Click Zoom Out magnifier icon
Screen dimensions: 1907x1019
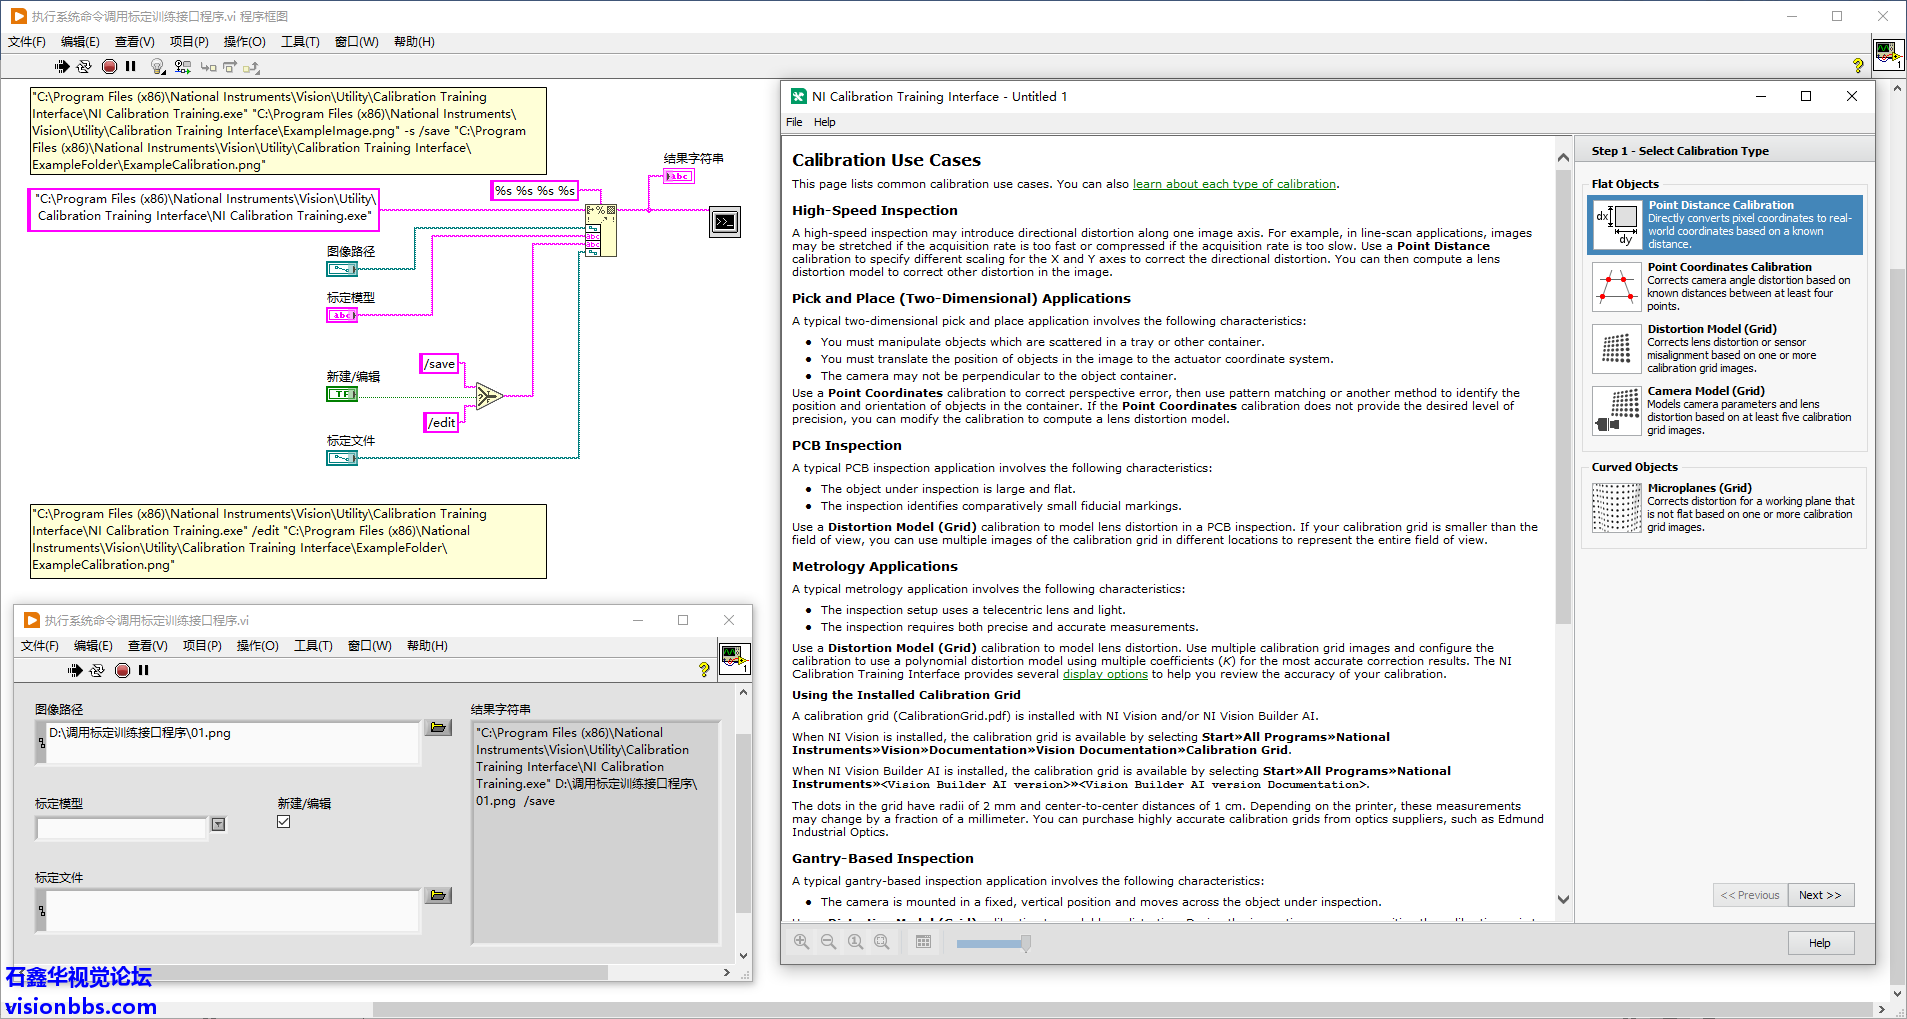pyautogui.click(x=828, y=942)
